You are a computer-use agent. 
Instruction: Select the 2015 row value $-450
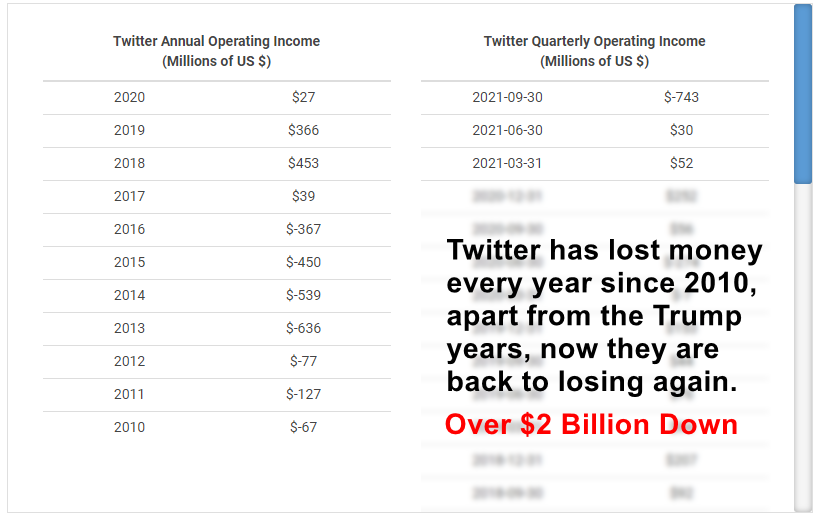[x=303, y=262]
